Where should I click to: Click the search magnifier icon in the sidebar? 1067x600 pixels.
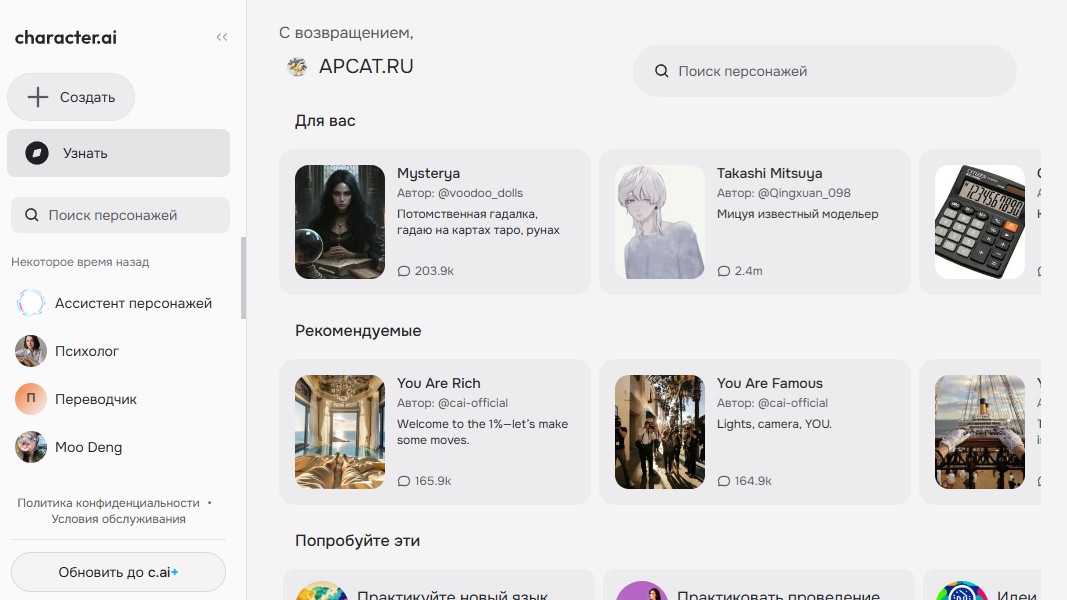click(x=32, y=214)
